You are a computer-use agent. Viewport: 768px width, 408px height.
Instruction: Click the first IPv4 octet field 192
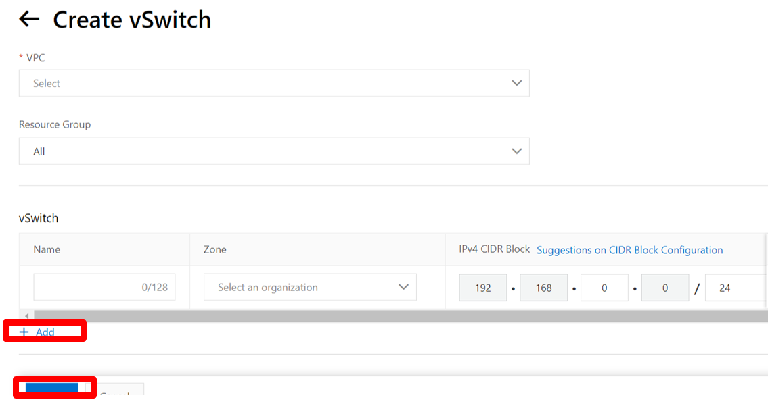484,288
